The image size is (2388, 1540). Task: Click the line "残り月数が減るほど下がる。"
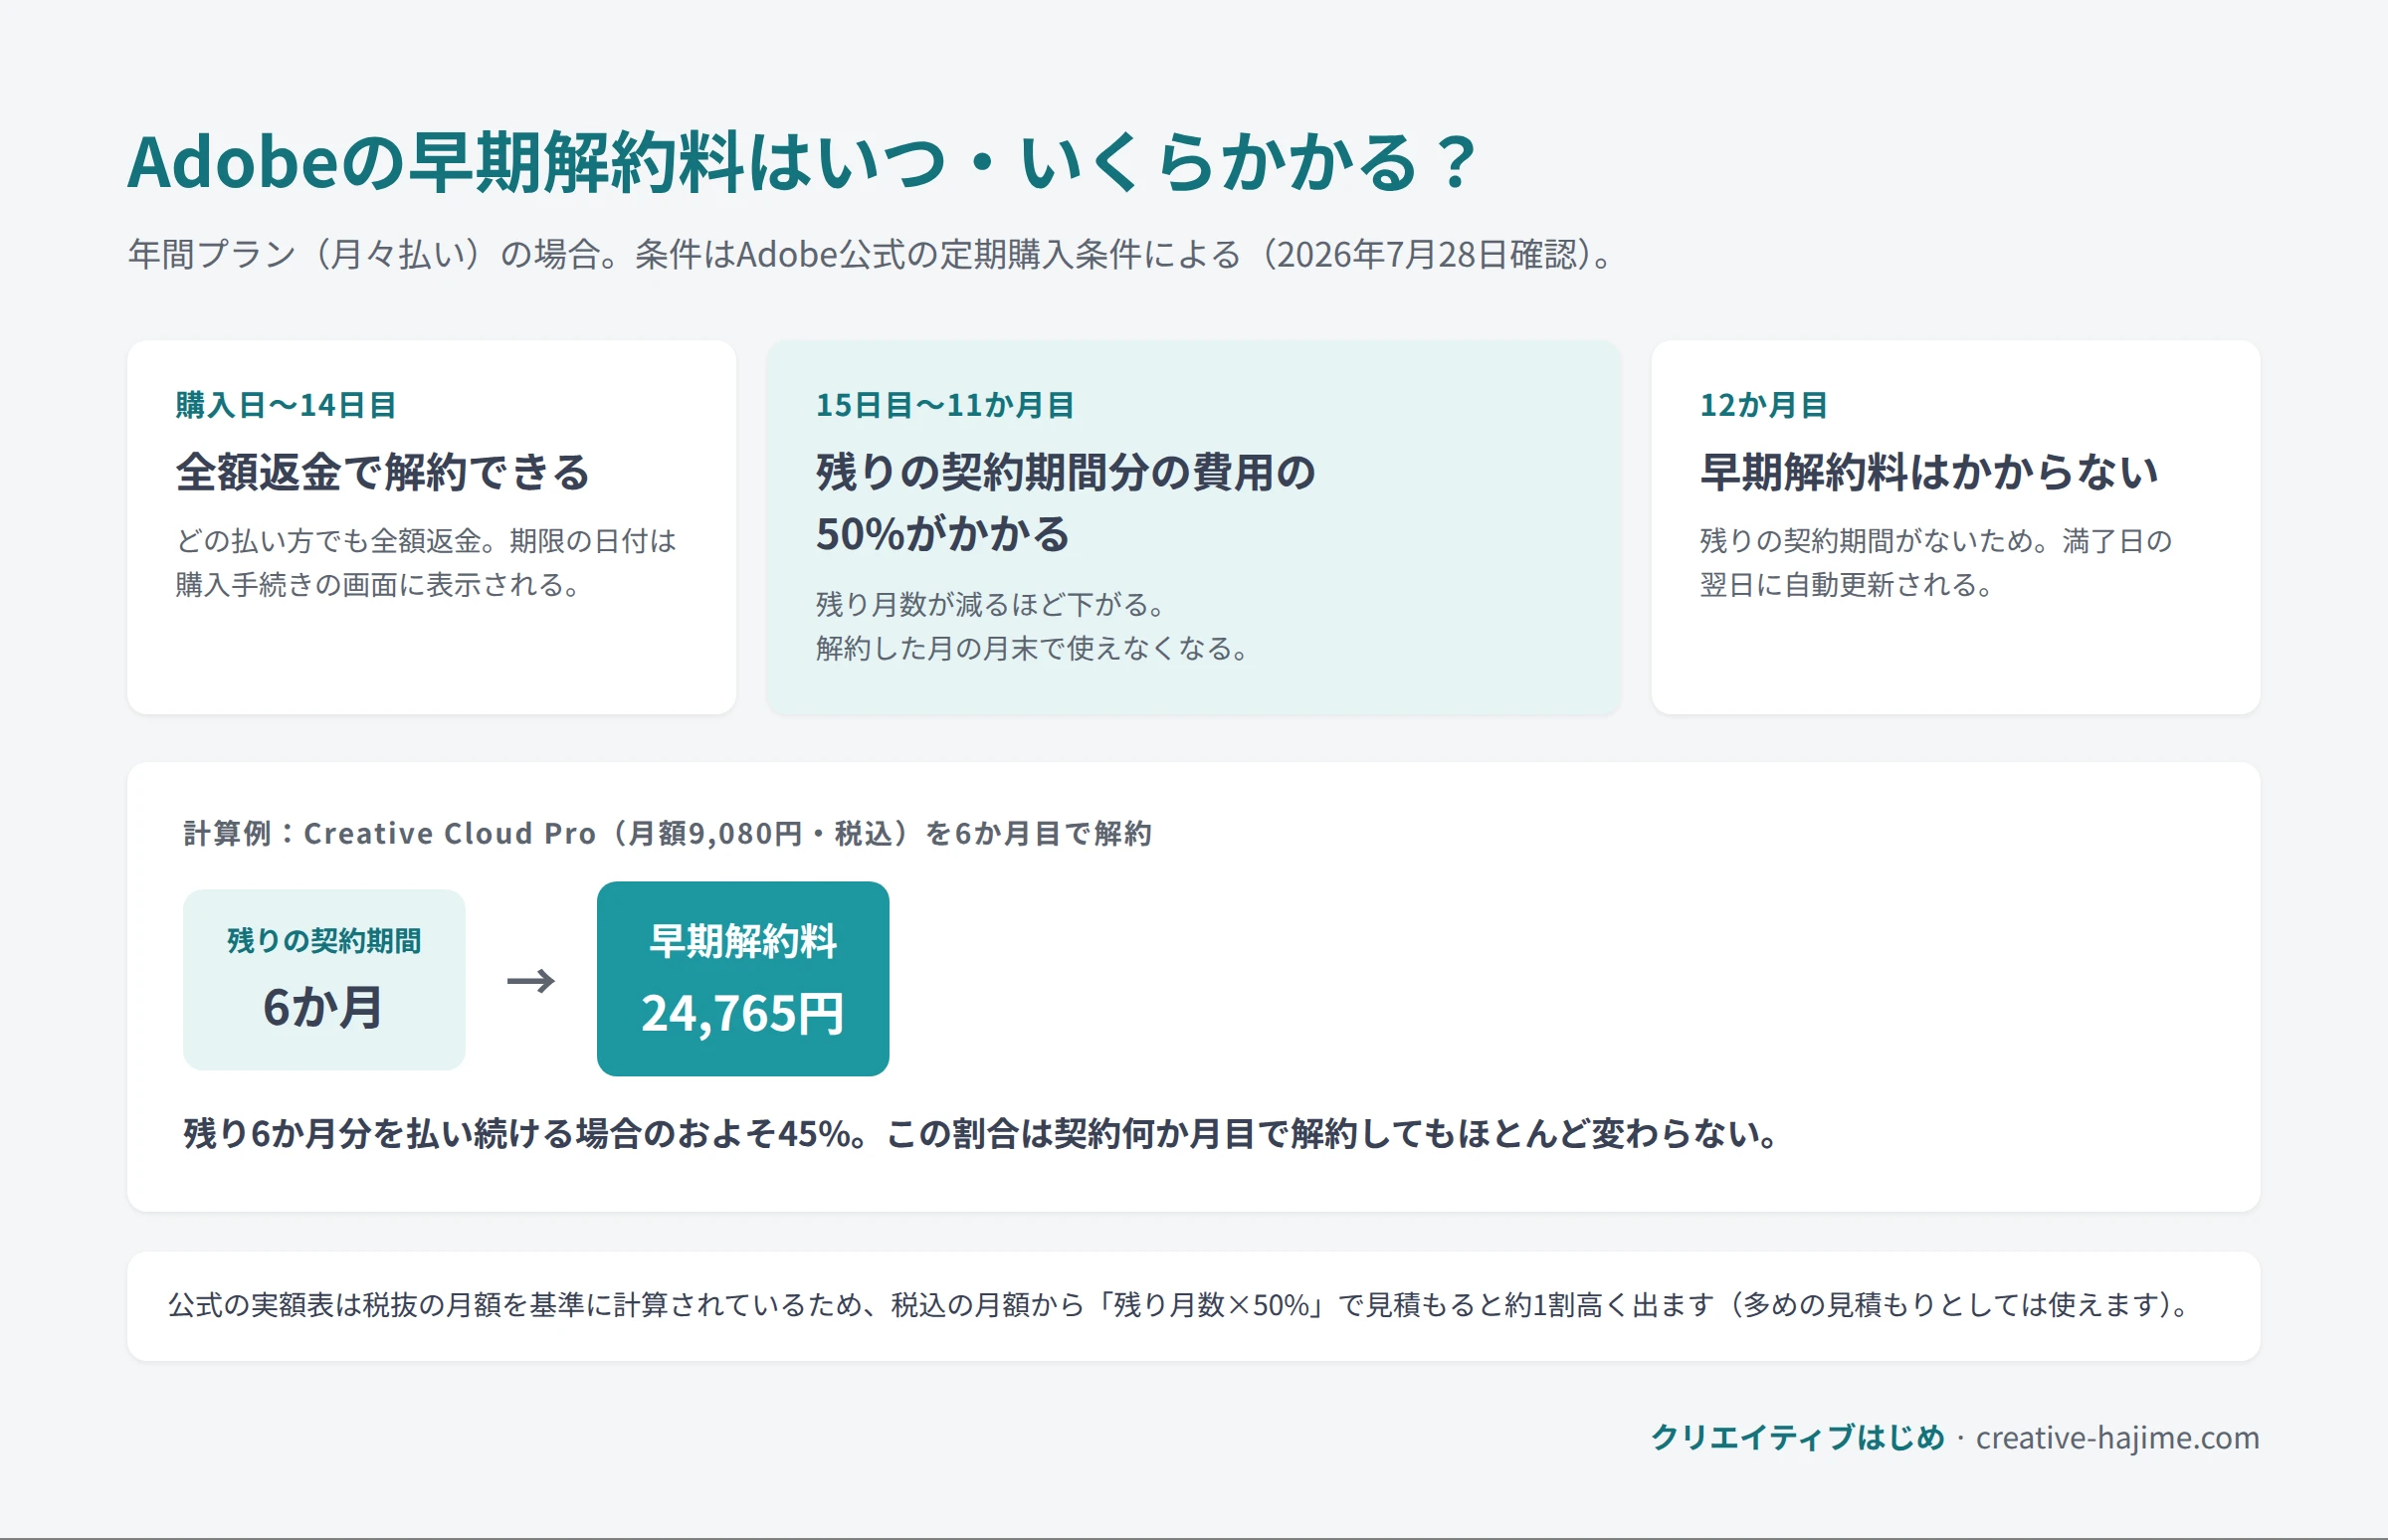[990, 605]
